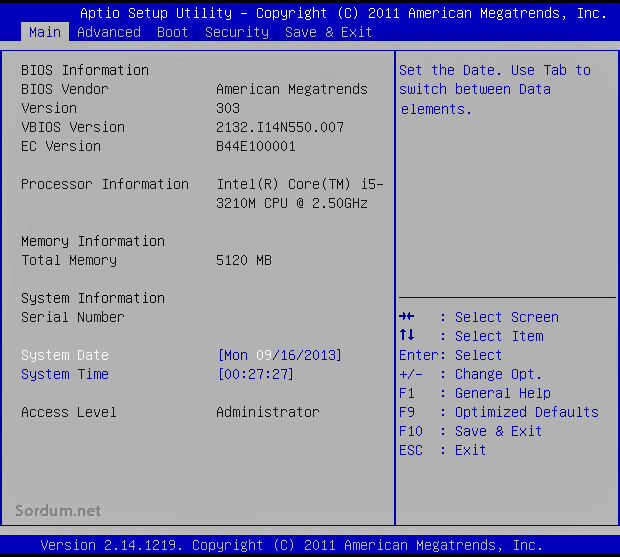Screen dimensions: 620x557
Task: Click the left-right arrows Select Screen icon
Action: point(407,317)
